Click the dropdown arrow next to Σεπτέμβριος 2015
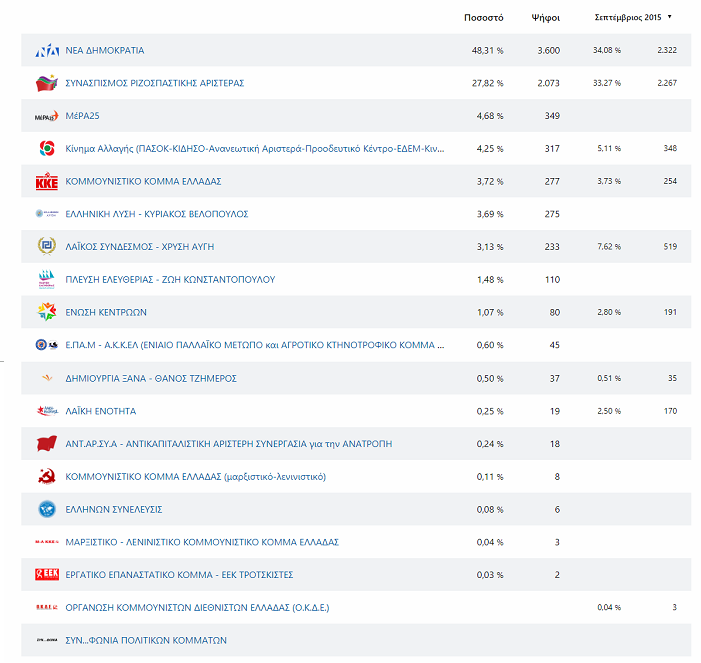701x663 pixels. coord(669,17)
